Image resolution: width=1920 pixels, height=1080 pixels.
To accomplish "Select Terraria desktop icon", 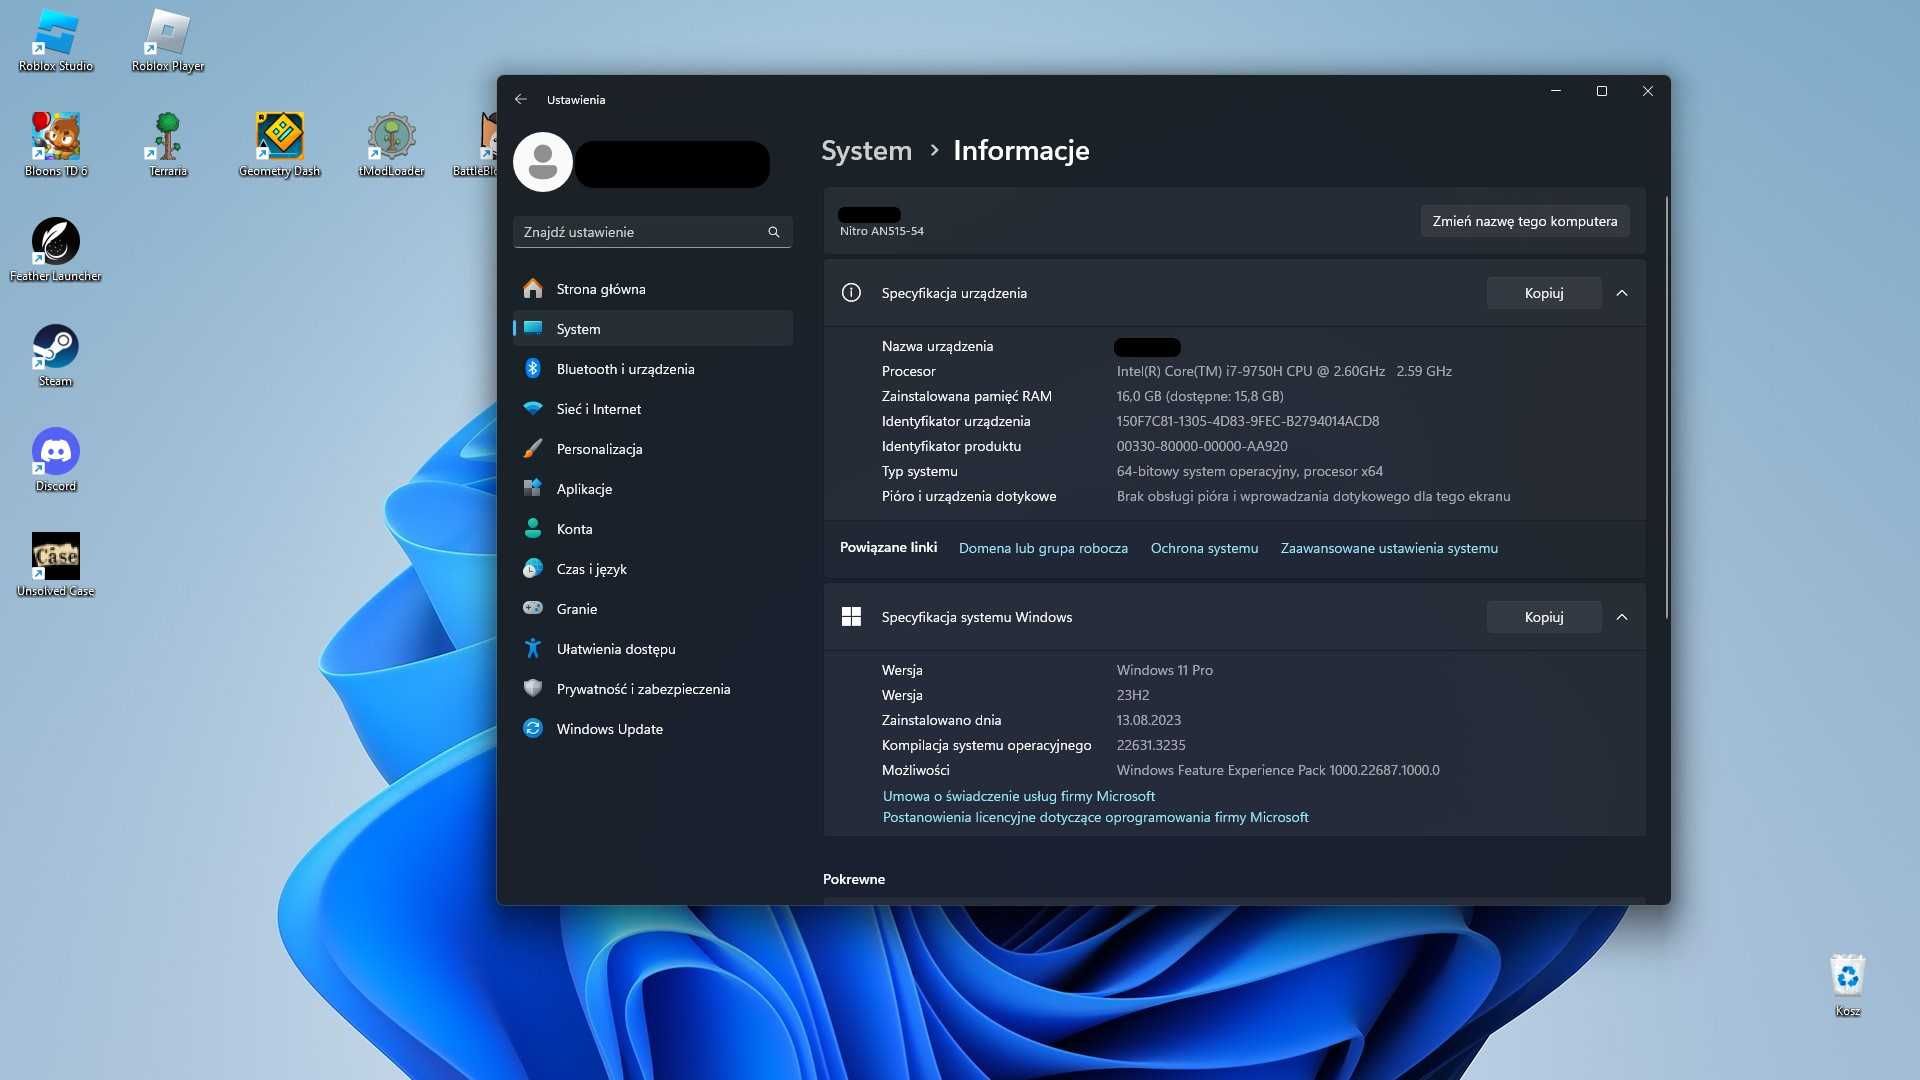I will tap(168, 145).
